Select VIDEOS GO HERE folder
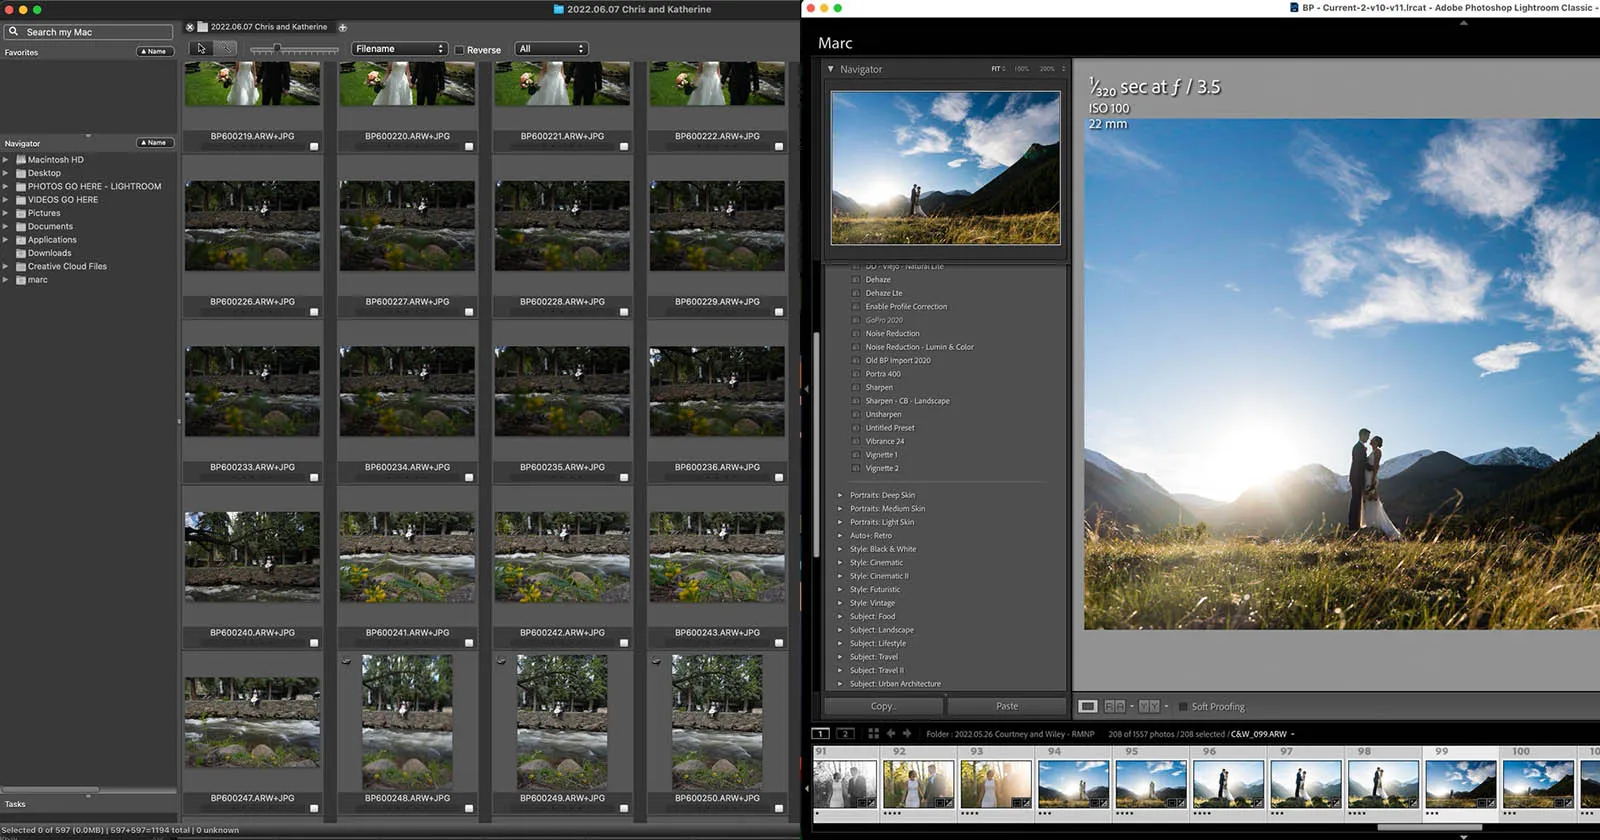This screenshot has height=840, width=1600. 63,200
